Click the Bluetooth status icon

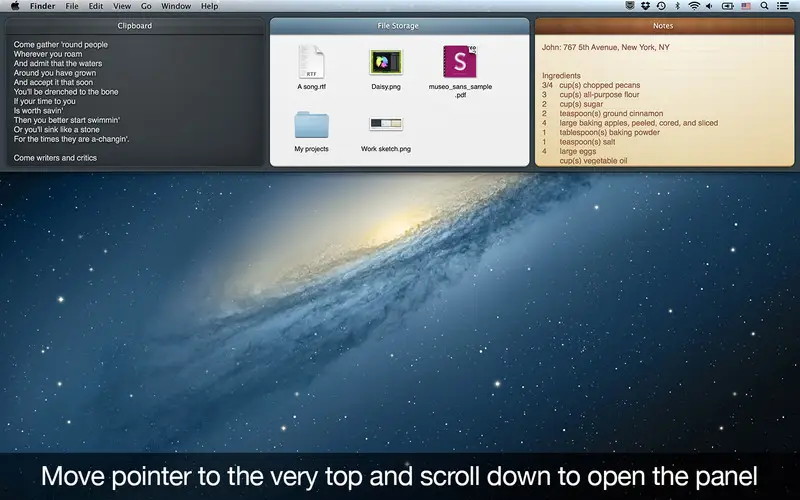[x=678, y=6]
